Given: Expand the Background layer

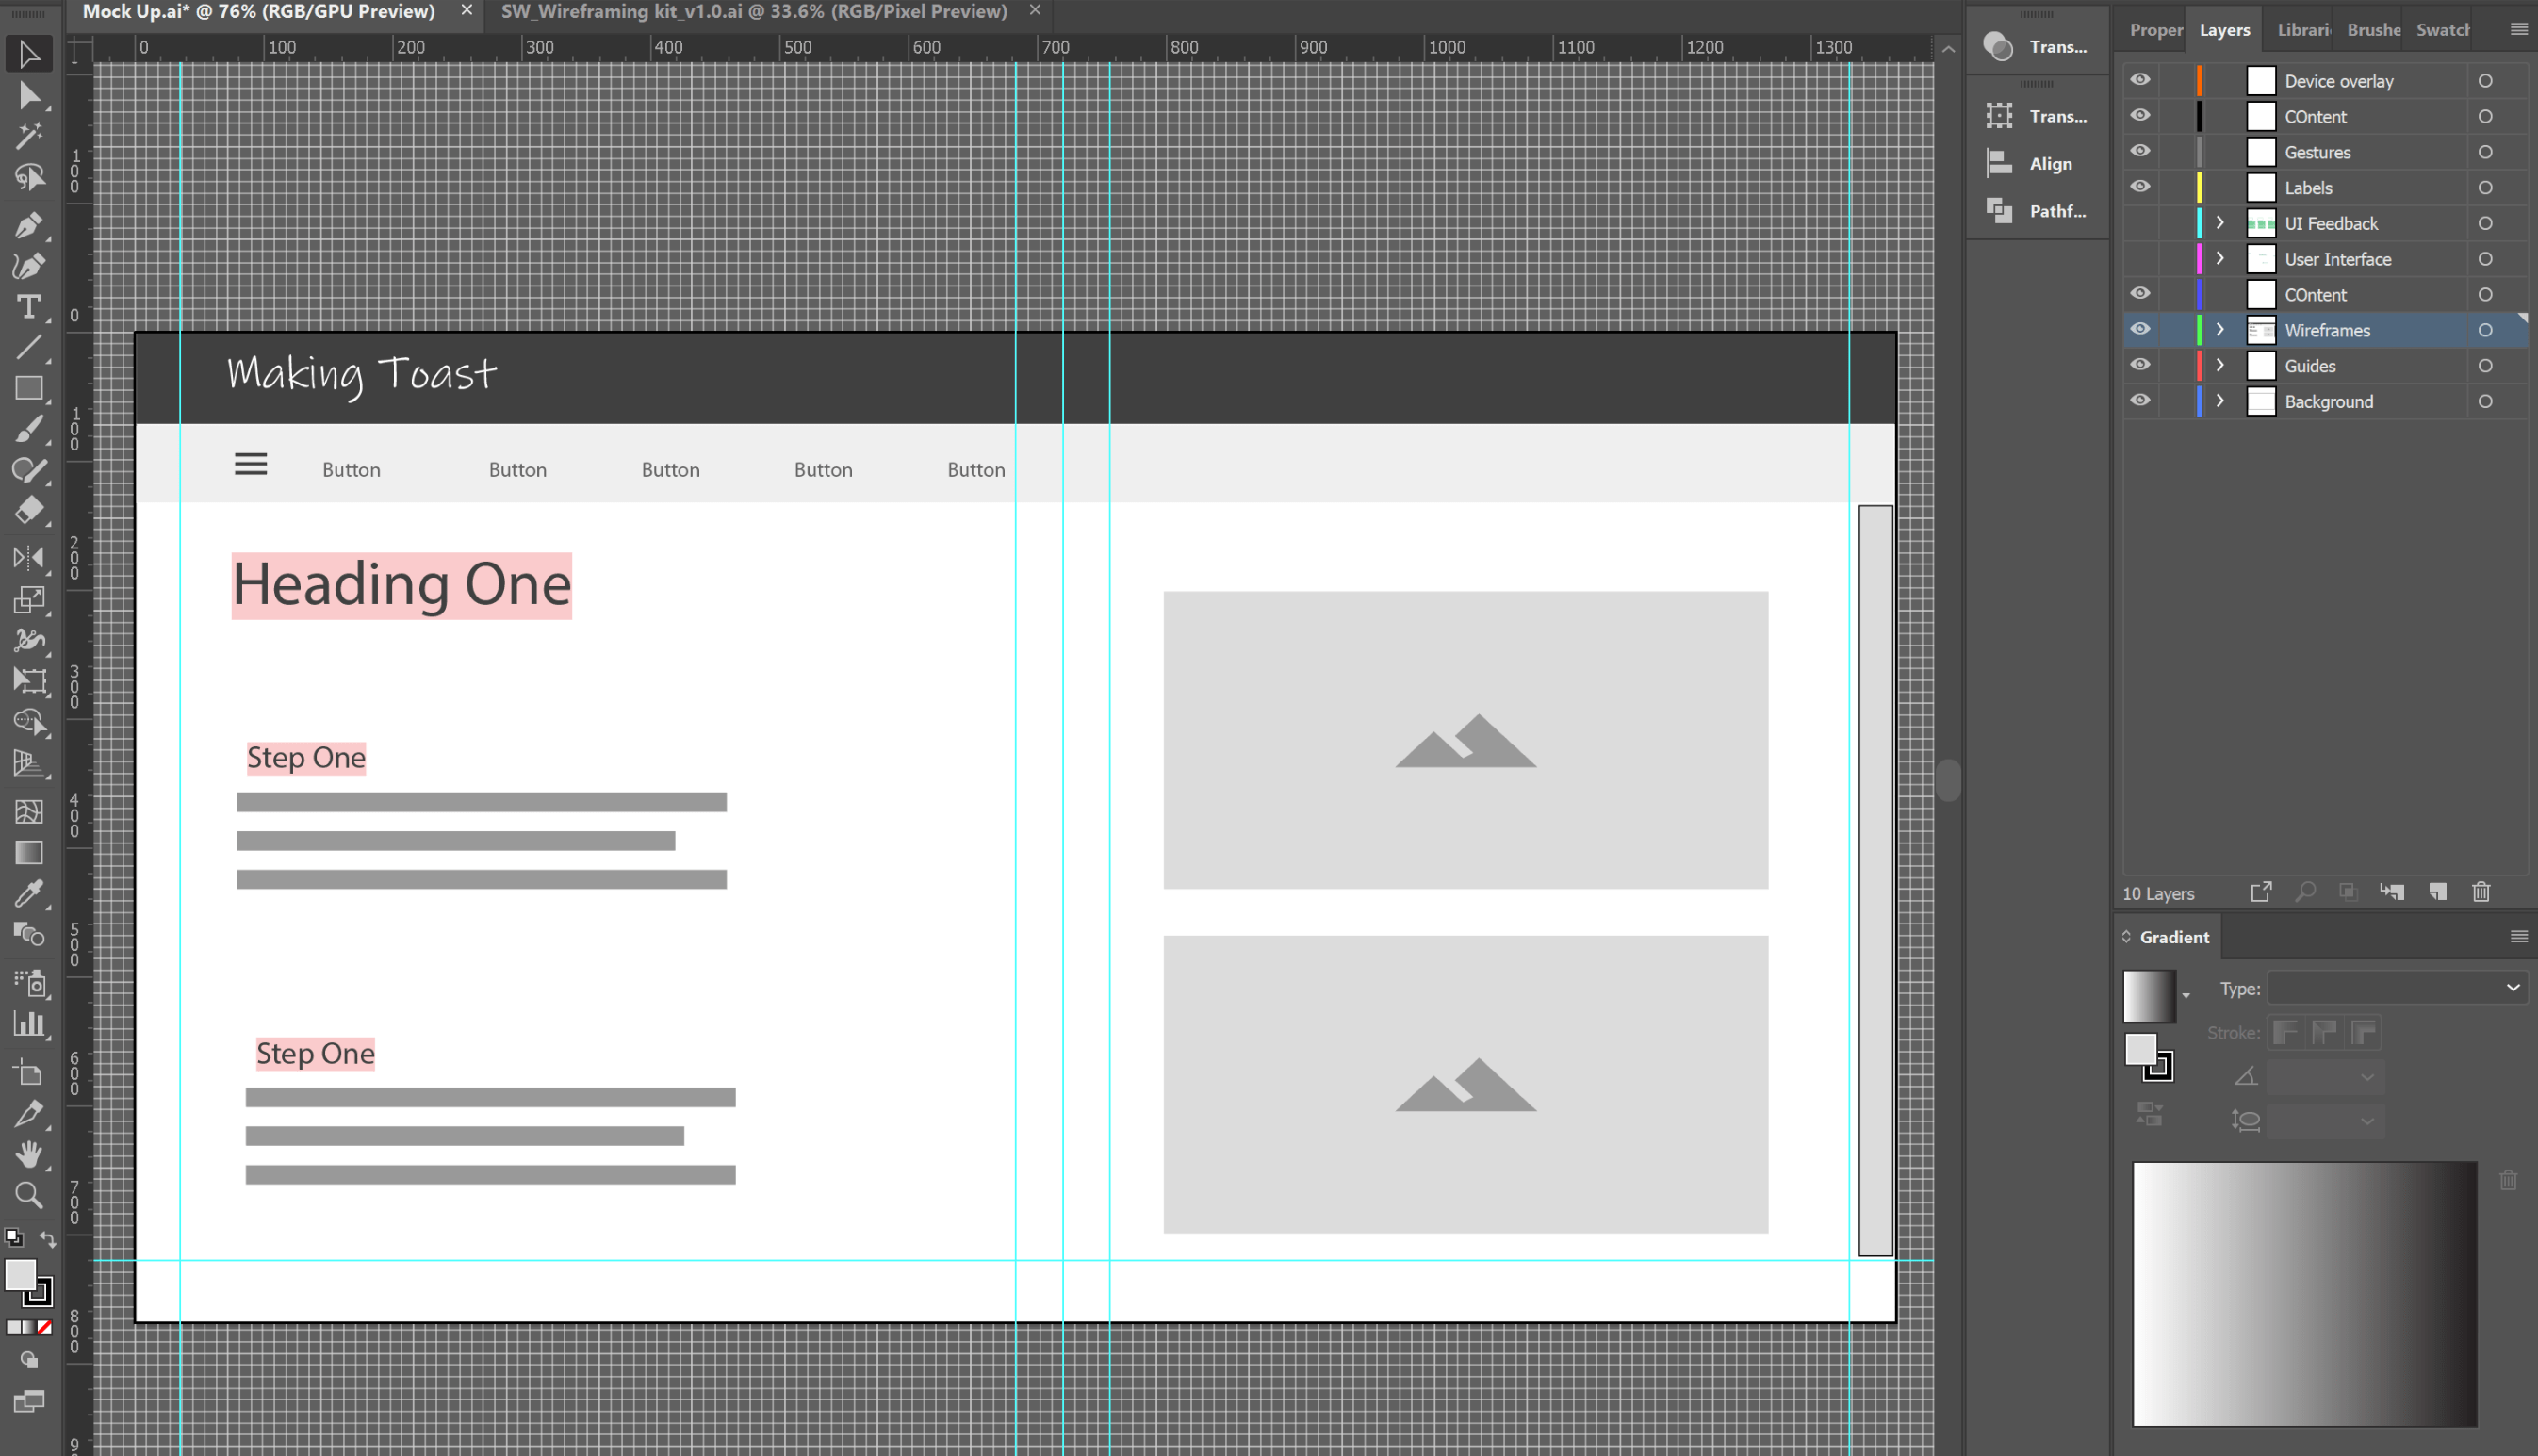Looking at the screenshot, I should click(x=2220, y=401).
